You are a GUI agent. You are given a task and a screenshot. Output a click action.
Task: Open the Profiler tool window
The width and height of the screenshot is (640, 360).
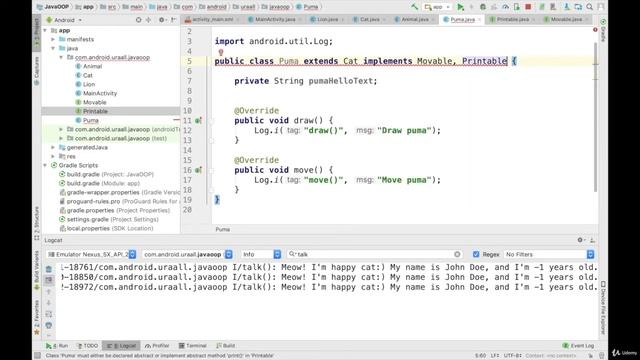[x=157, y=346]
